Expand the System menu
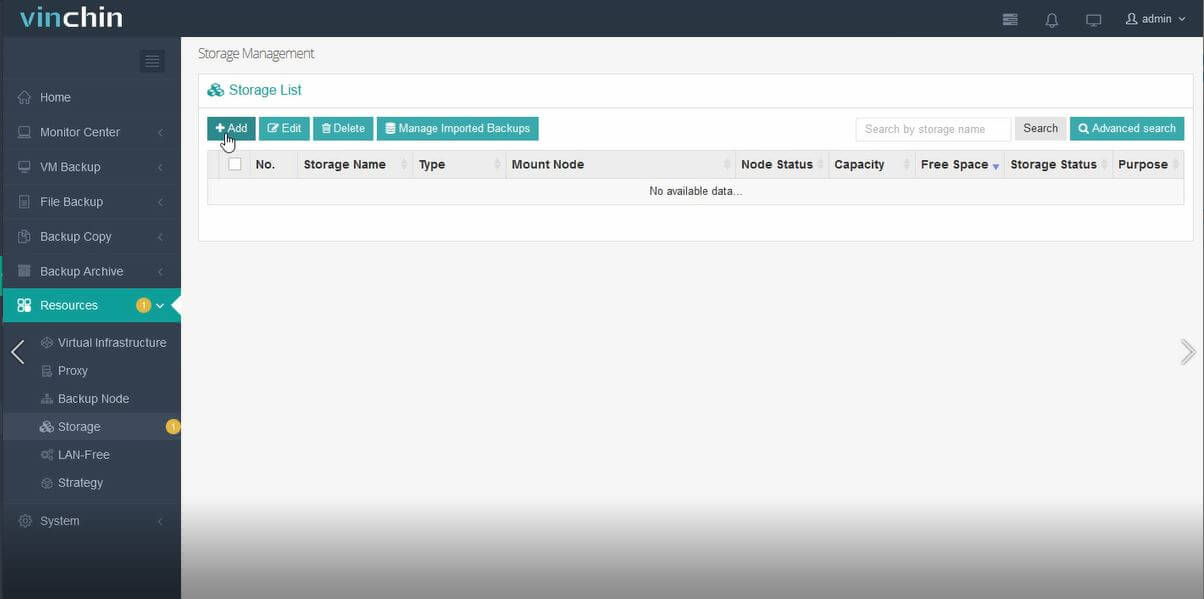 tap(60, 520)
